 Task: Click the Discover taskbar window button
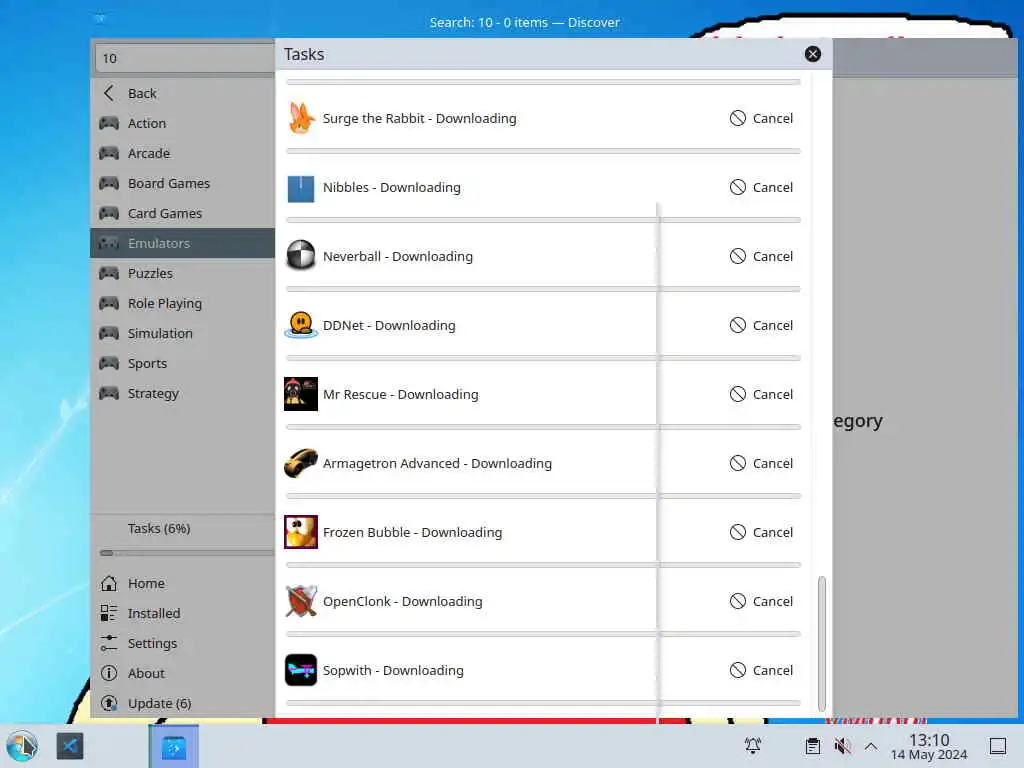[x=174, y=746]
